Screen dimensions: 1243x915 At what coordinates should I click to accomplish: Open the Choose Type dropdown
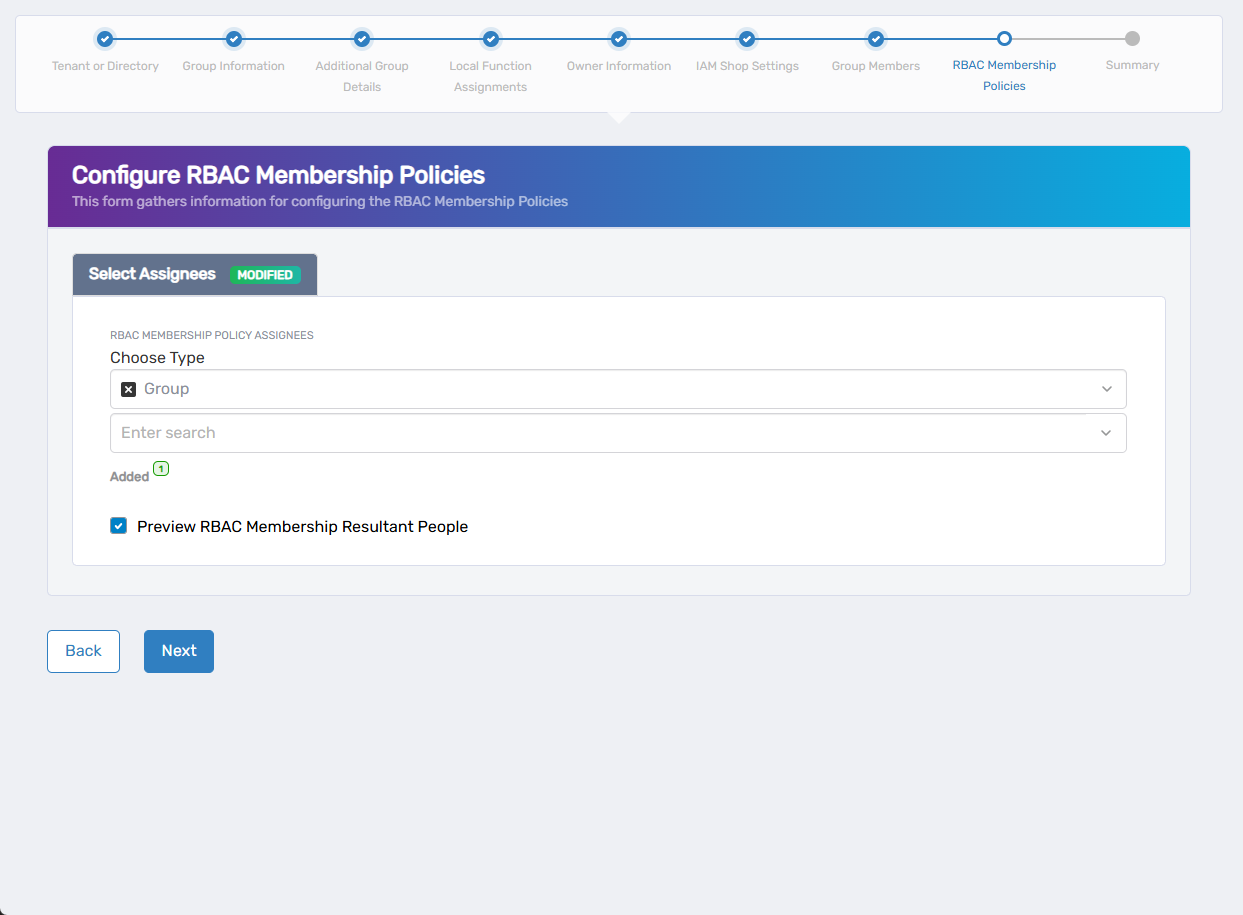click(617, 389)
